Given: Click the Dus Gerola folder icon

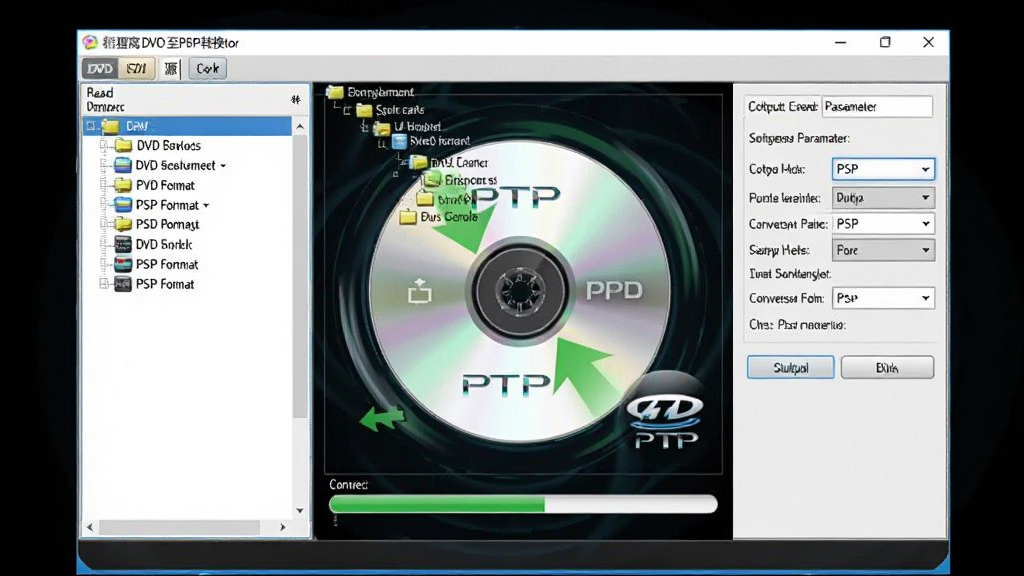Looking at the screenshot, I should point(408,217).
